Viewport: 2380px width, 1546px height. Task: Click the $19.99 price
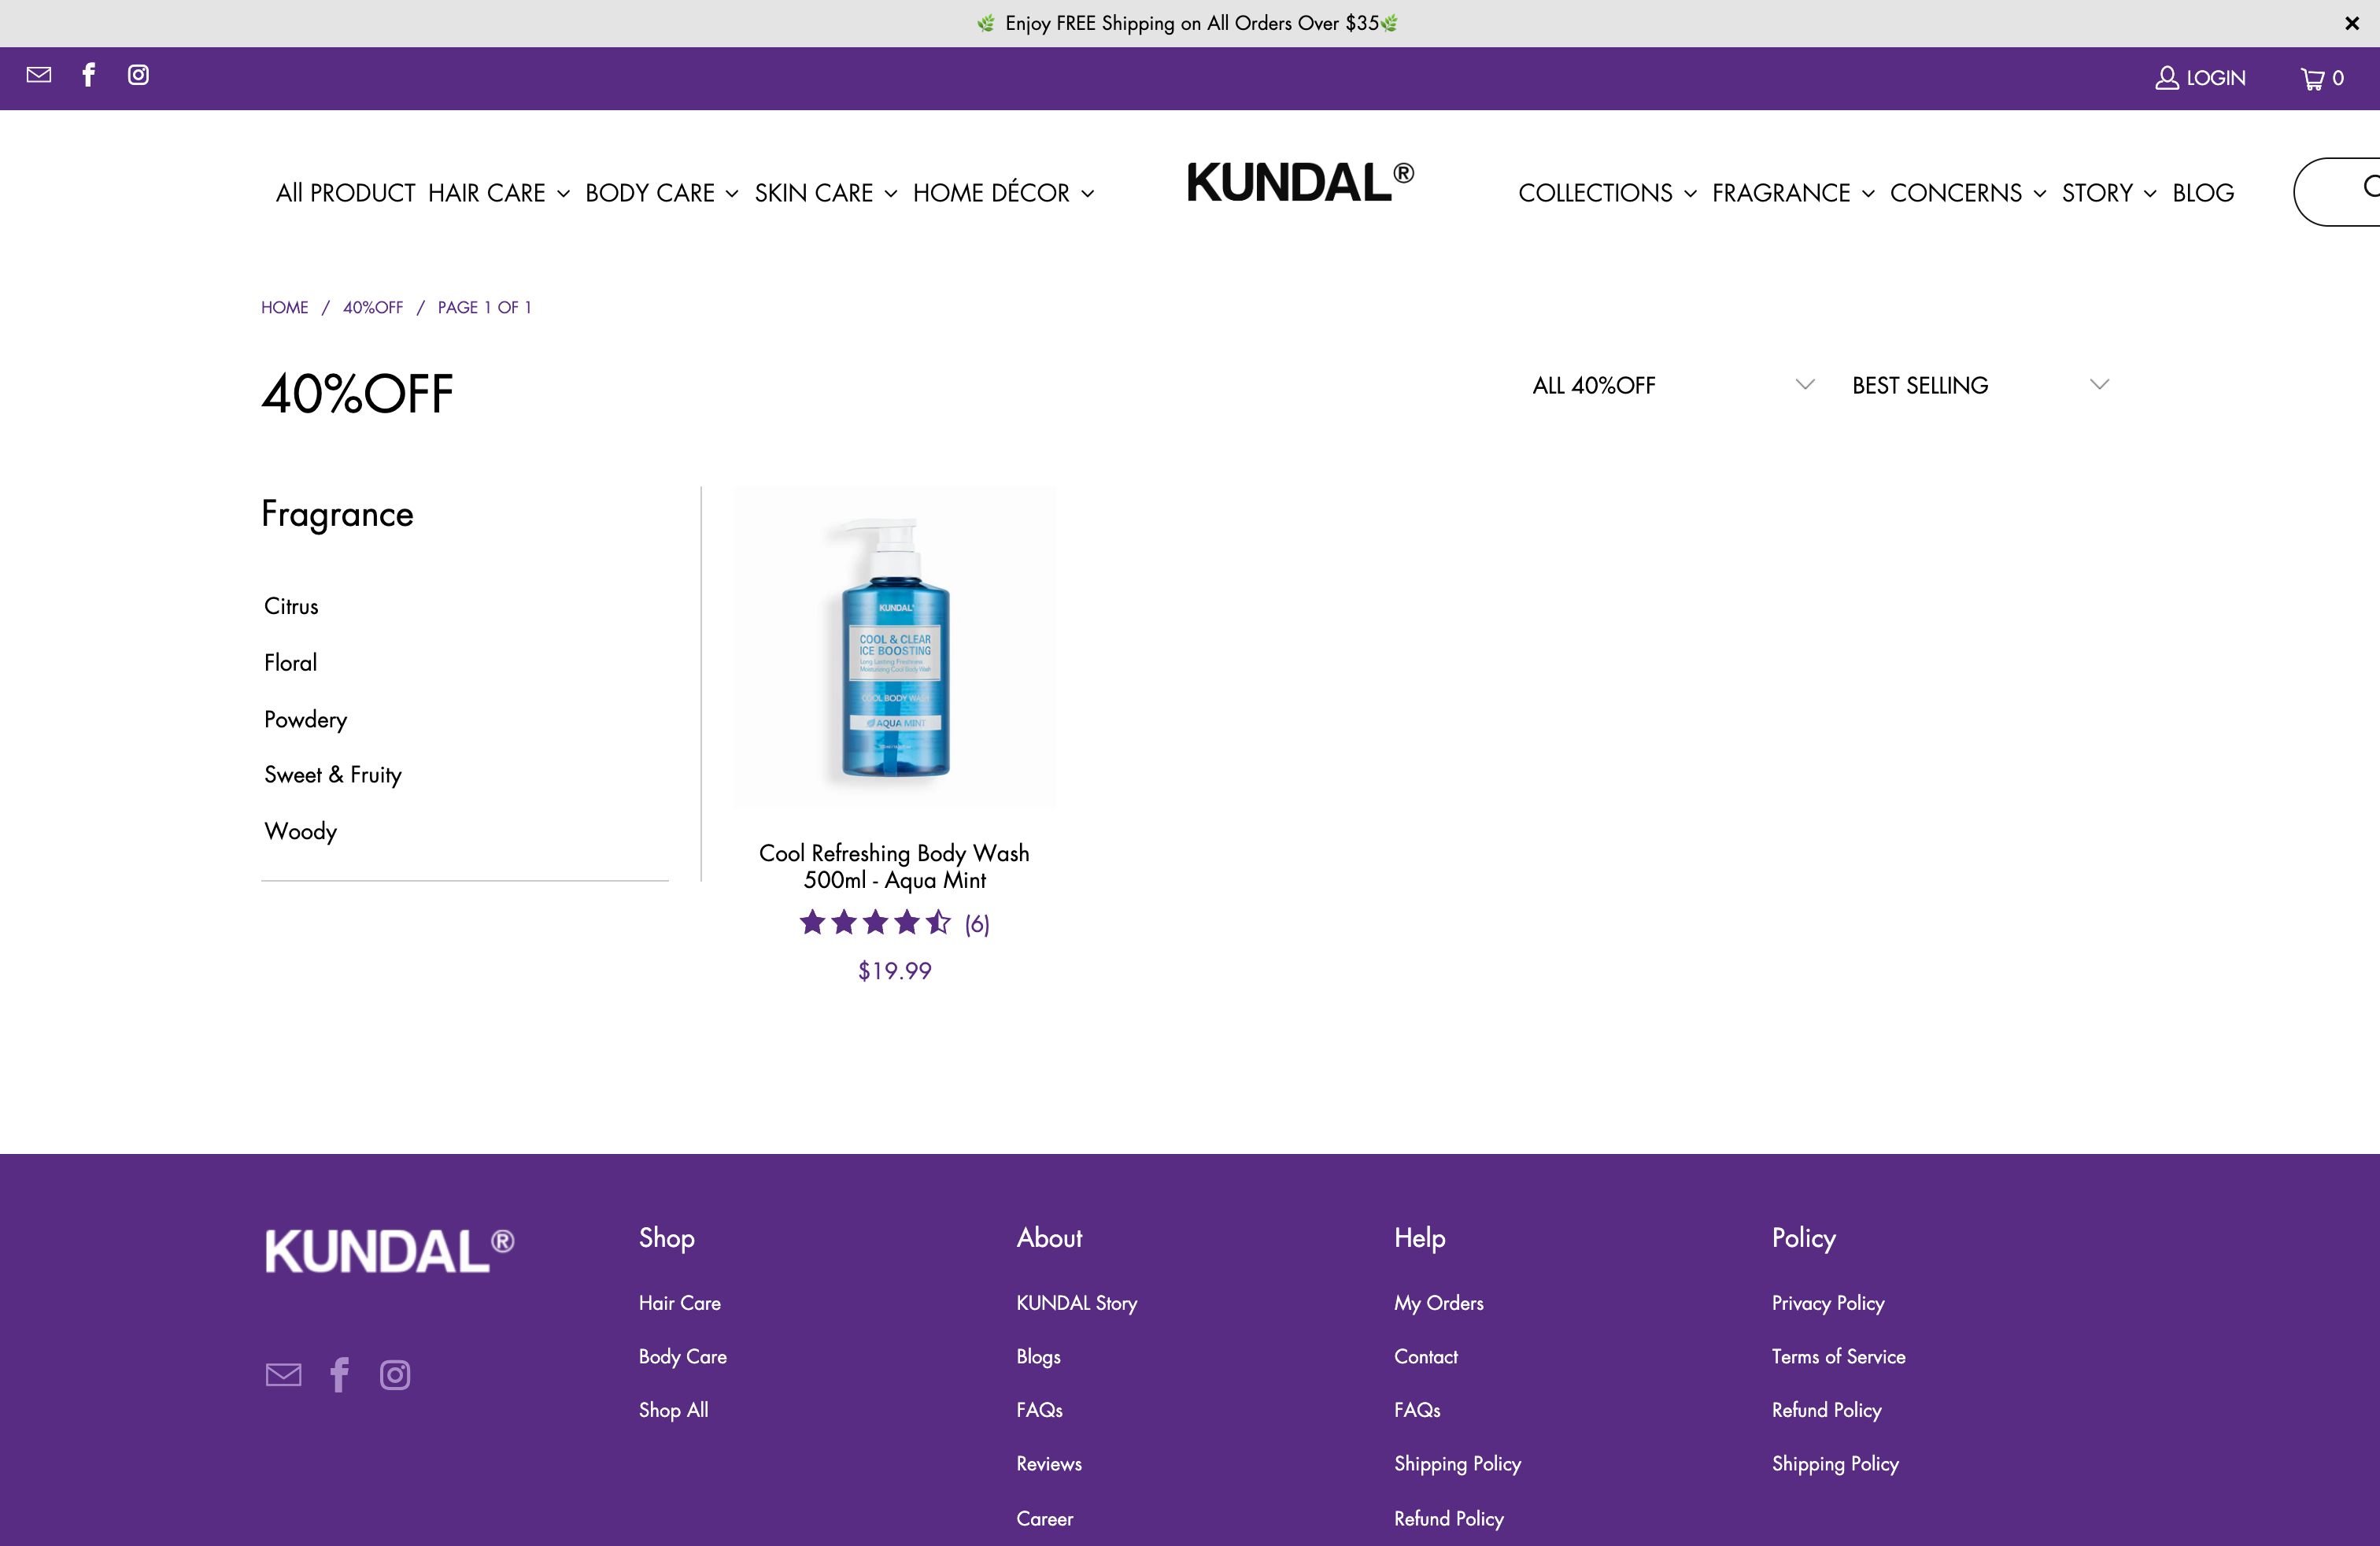coord(895,971)
